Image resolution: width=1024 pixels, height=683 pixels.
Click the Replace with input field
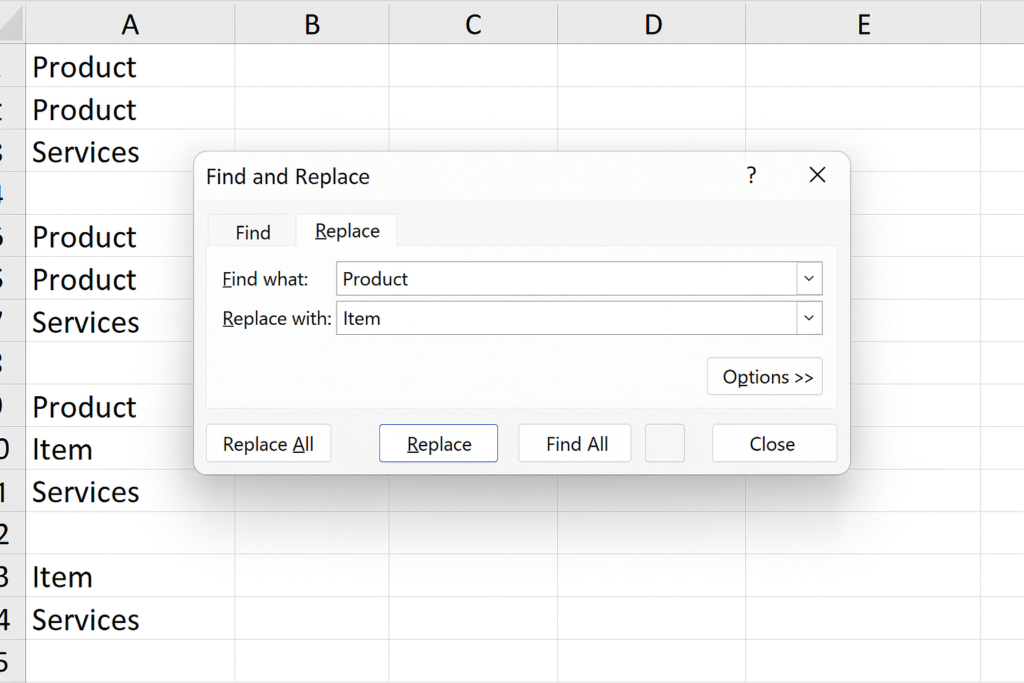tap(566, 319)
